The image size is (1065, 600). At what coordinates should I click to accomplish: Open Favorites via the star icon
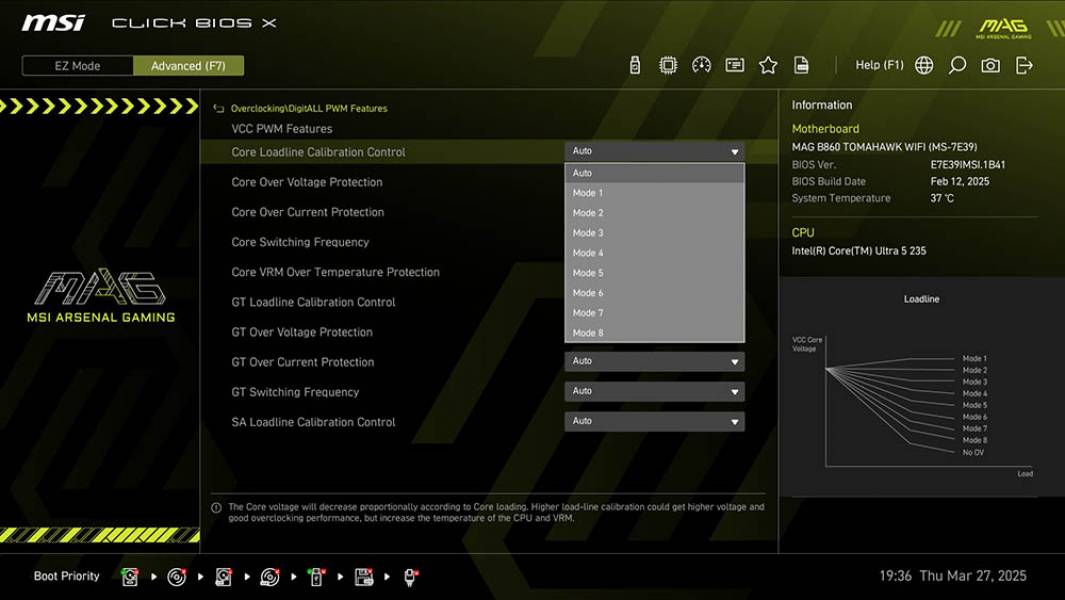[768, 65]
